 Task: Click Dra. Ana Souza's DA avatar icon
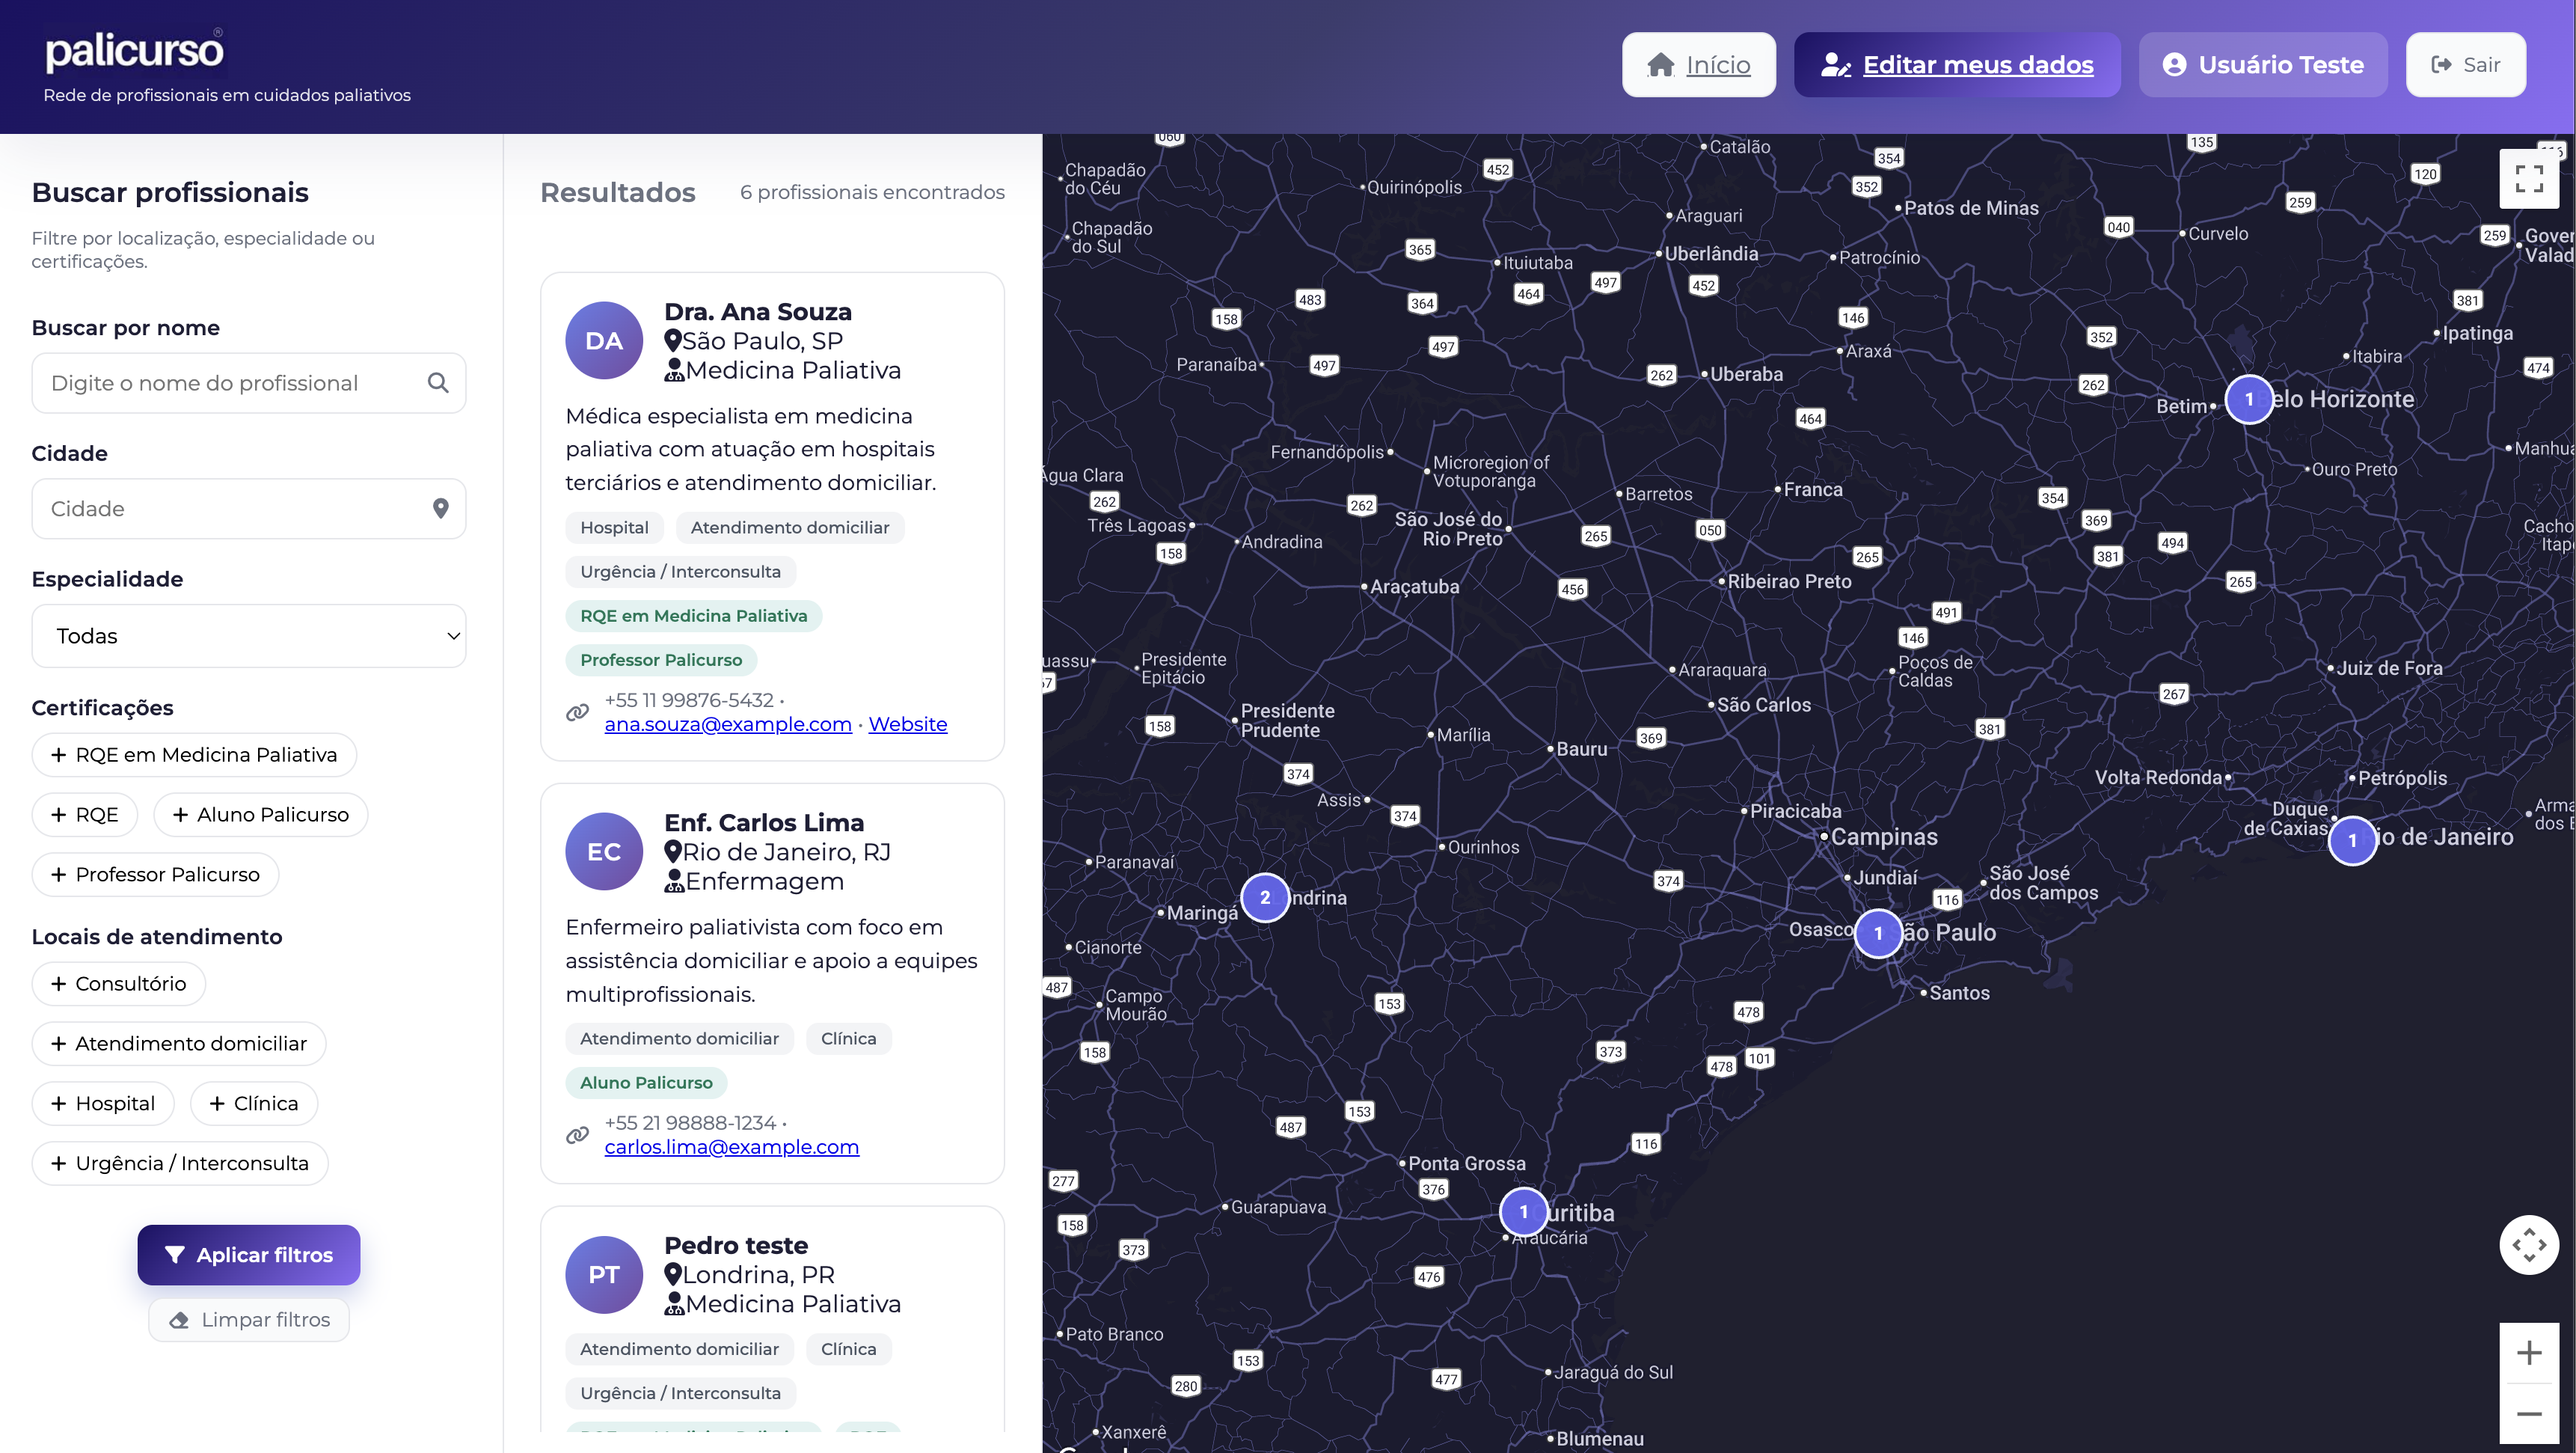(x=603, y=340)
